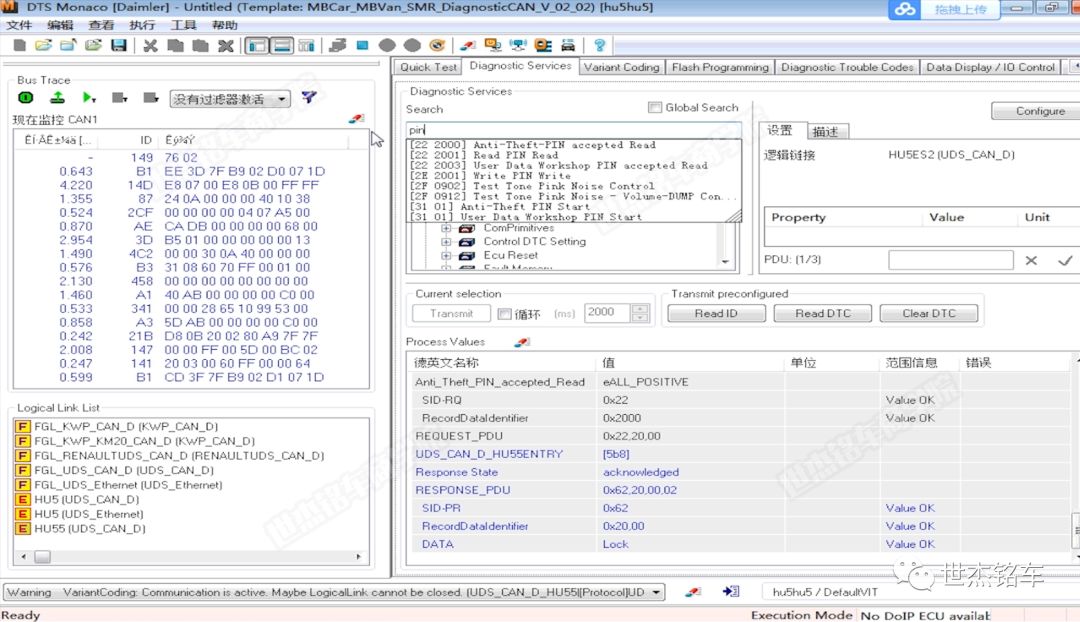The height and width of the screenshot is (622, 1080).
Task: Click the PDU value input field
Action: pos(951,260)
